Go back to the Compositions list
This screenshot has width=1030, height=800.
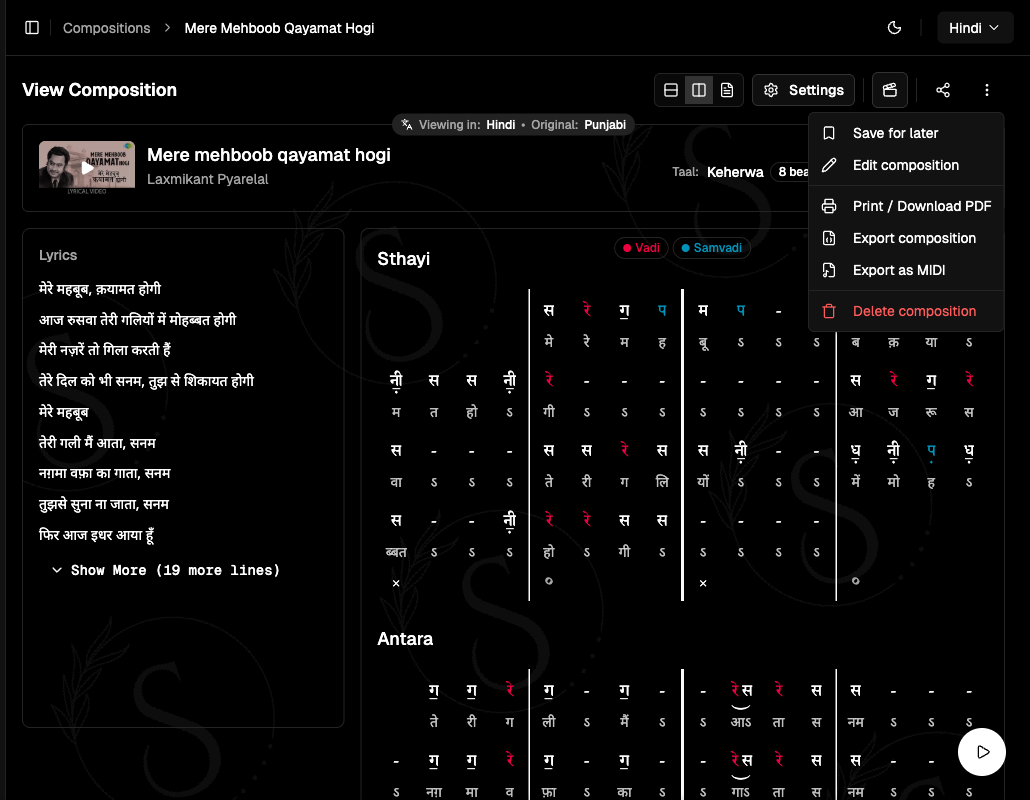(x=106, y=28)
